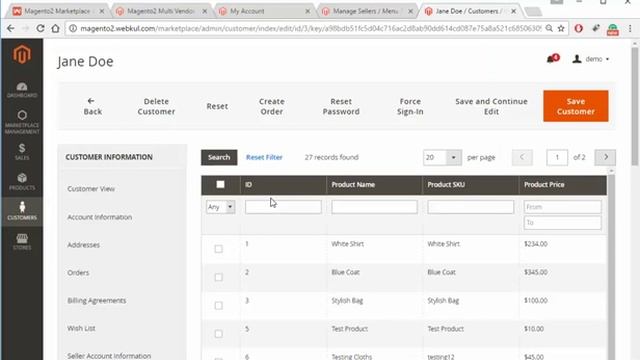
Task: Go to the browser home page icon
Action: [55, 28]
